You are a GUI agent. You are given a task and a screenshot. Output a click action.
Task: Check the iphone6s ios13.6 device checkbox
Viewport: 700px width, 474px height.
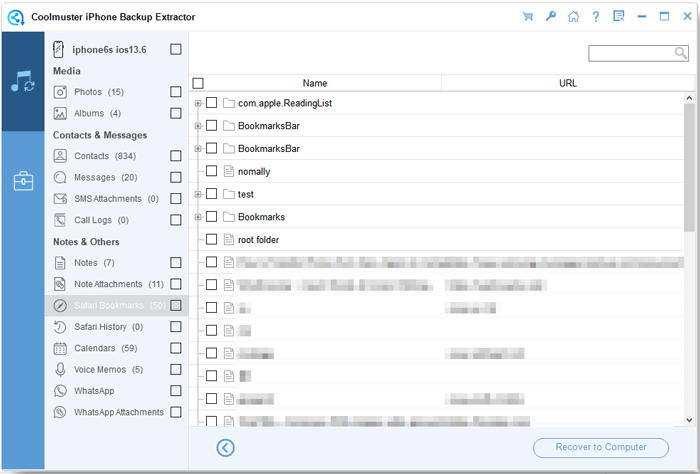[x=176, y=49]
